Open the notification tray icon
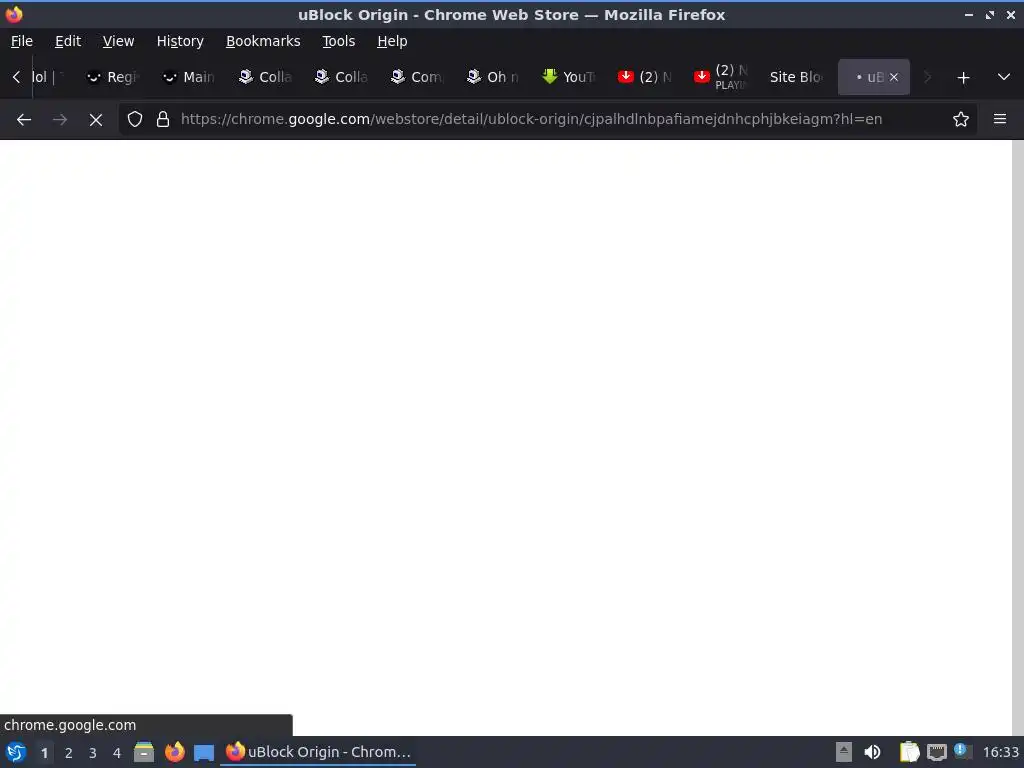The height and width of the screenshot is (768, 1024). 962,751
